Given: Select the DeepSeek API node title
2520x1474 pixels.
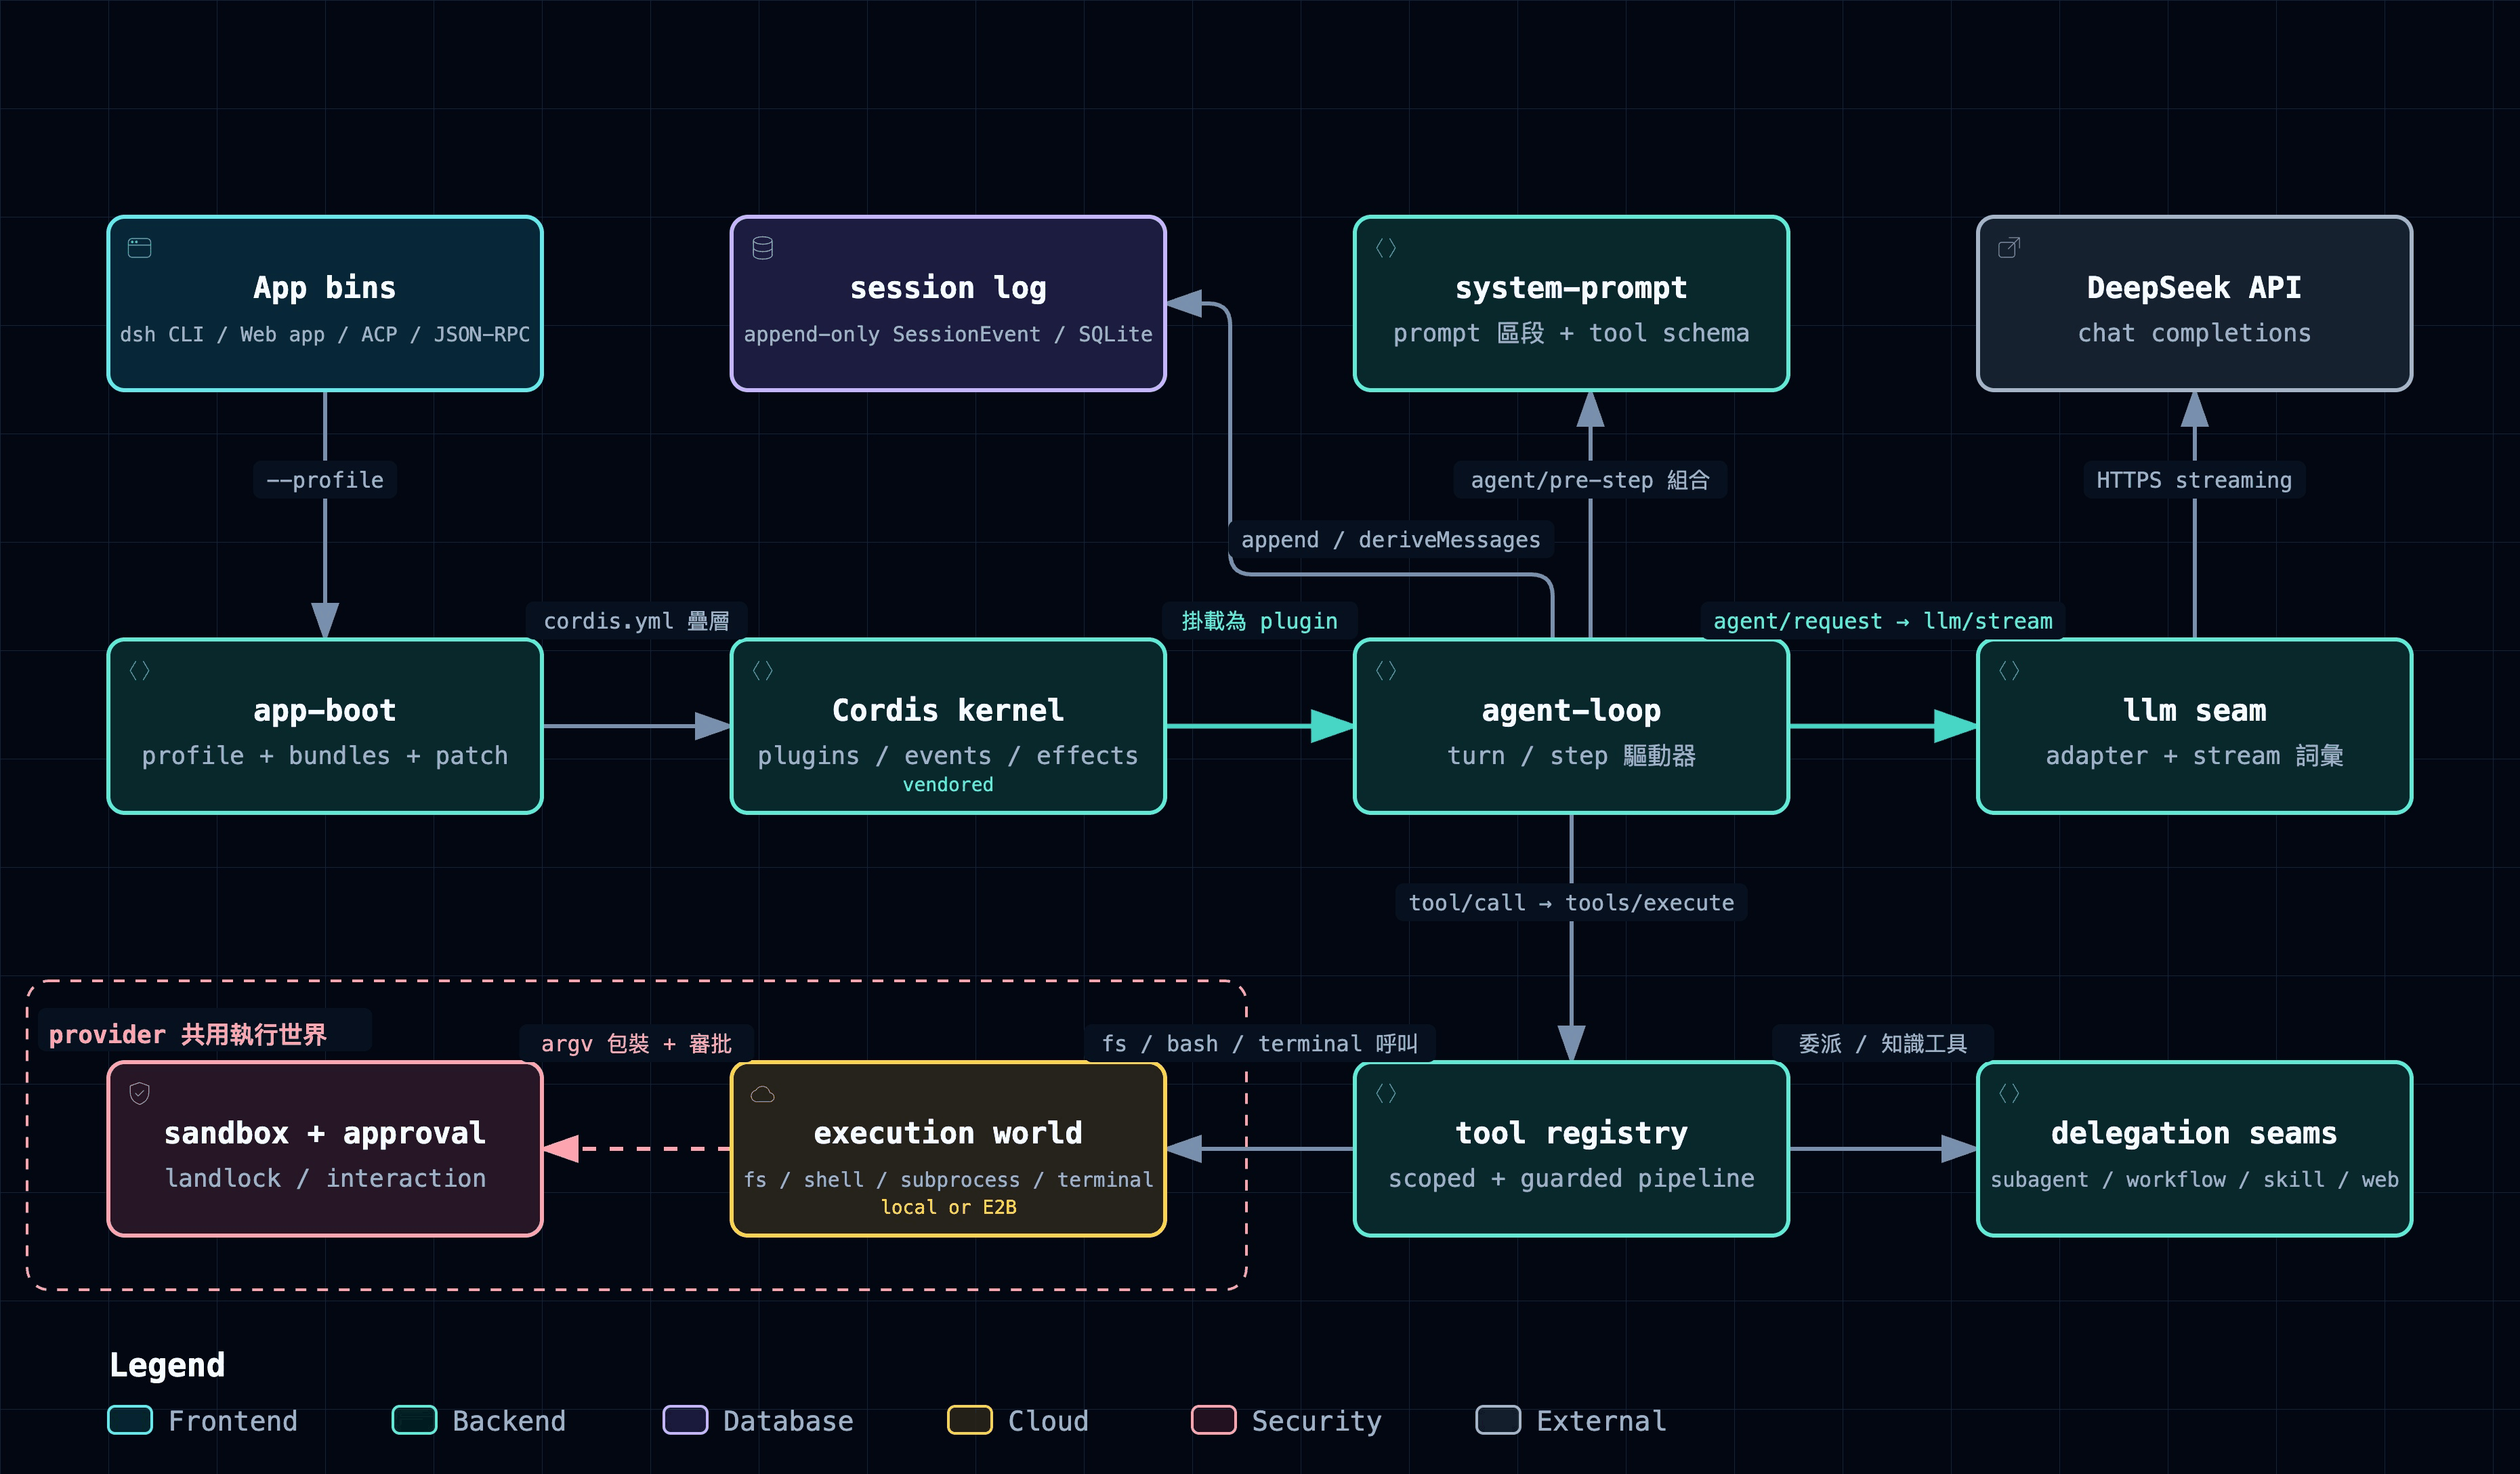Looking at the screenshot, I should 2194,288.
